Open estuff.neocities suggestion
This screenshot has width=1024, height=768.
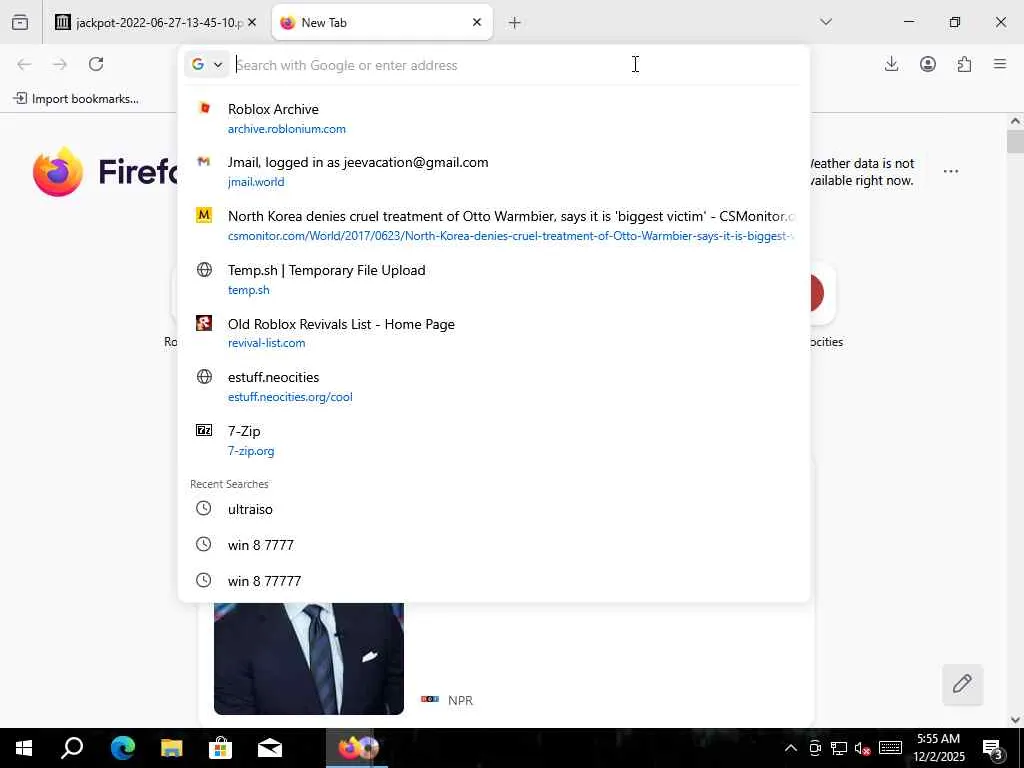pyautogui.click(x=494, y=387)
